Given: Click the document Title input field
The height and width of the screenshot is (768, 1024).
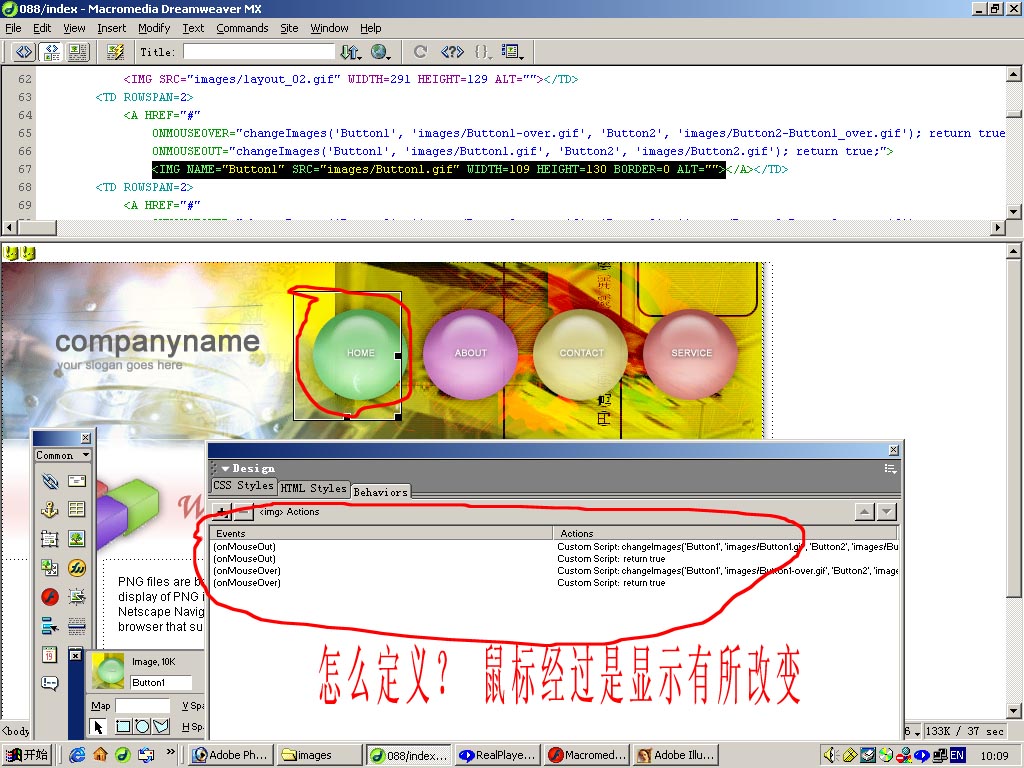Looking at the screenshot, I should [258, 51].
